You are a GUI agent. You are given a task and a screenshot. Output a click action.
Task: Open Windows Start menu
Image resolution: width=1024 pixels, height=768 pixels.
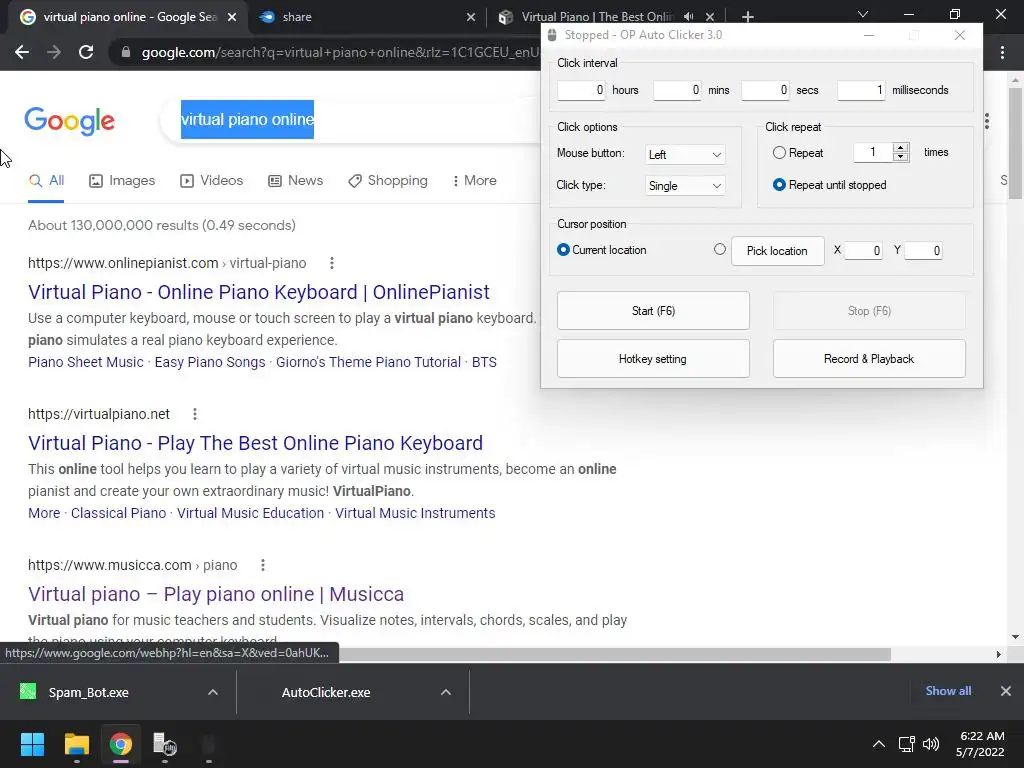pos(32,744)
